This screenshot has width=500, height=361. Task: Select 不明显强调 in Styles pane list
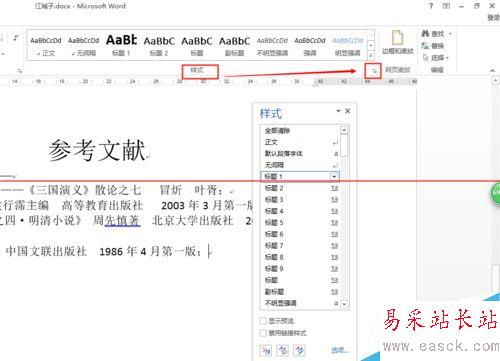(x=300, y=303)
